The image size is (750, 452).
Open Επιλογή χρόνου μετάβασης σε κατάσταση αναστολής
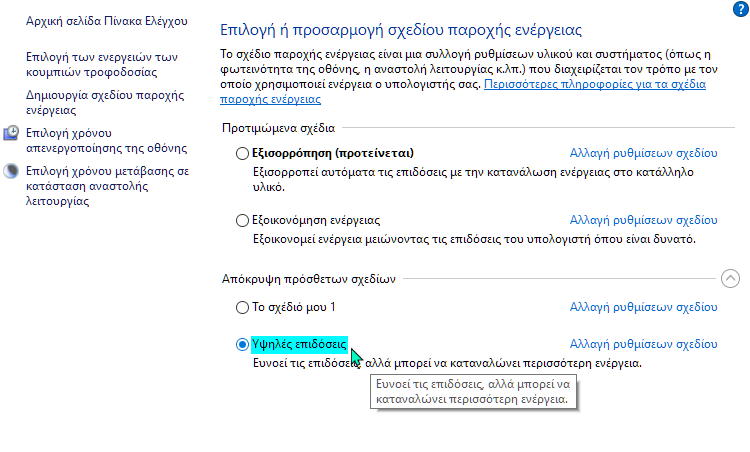(108, 186)
